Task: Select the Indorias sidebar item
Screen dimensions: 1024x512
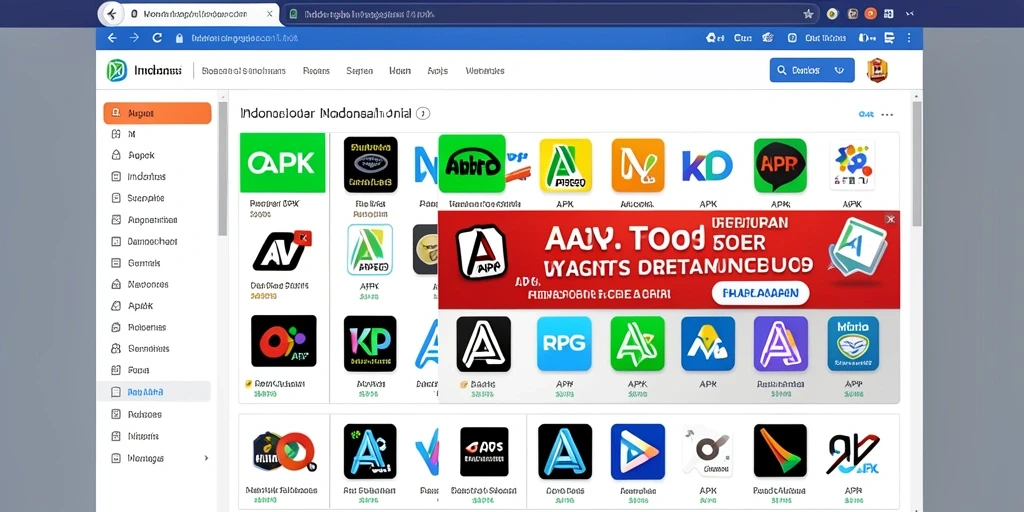Action: click(146, 176)
